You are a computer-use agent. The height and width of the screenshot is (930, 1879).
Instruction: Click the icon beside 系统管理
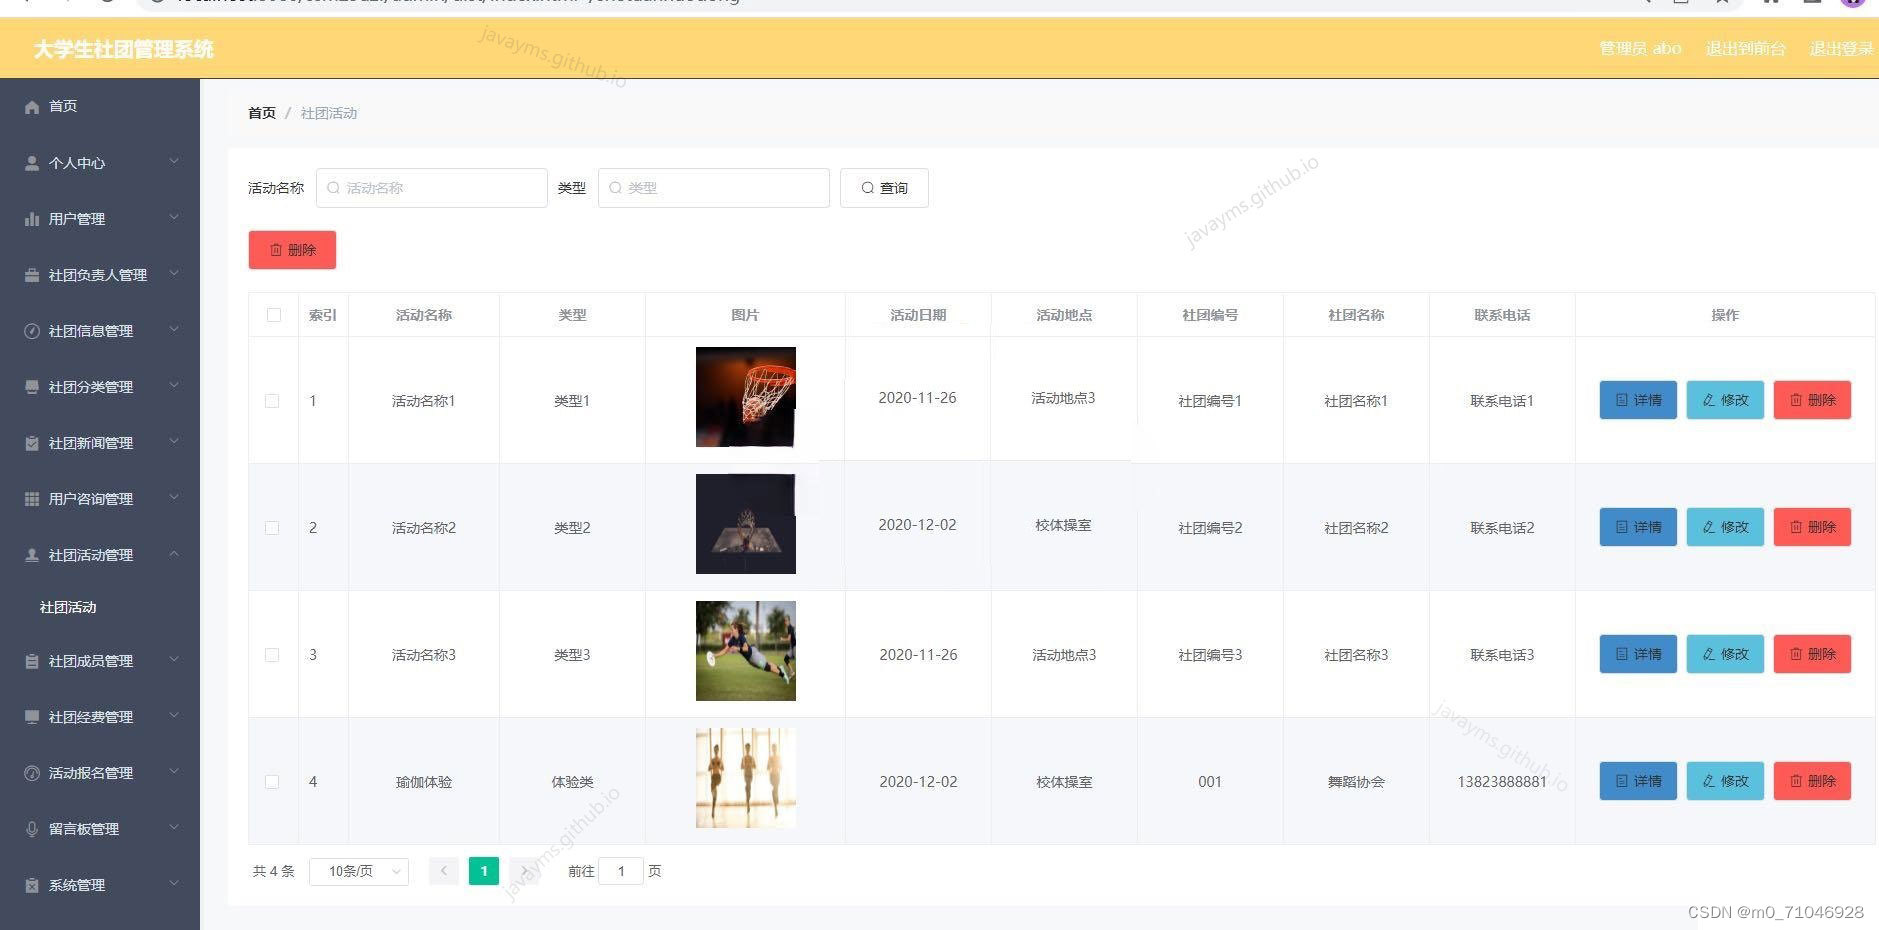(32, 885)
